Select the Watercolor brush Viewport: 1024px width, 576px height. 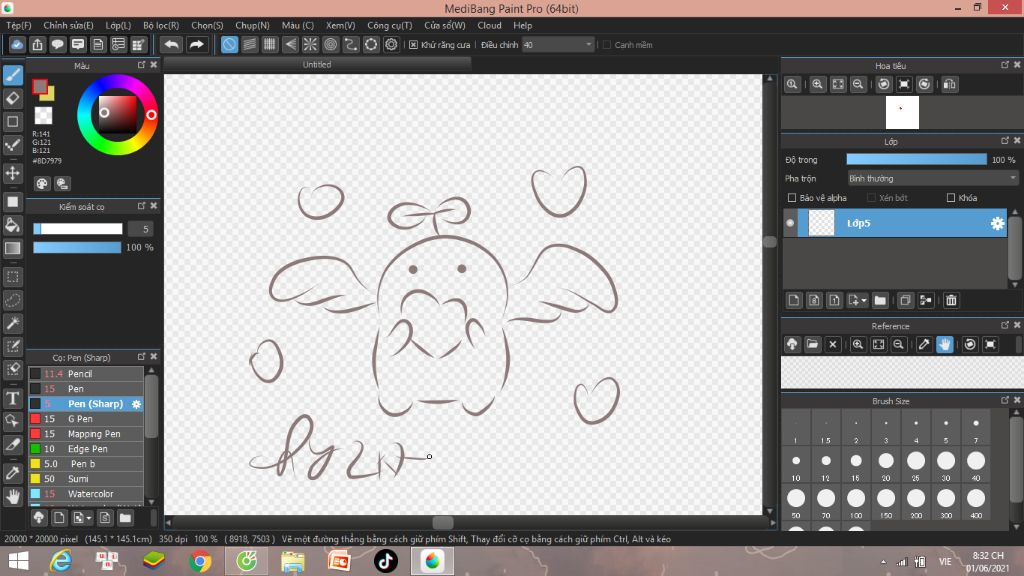[86, 494]
